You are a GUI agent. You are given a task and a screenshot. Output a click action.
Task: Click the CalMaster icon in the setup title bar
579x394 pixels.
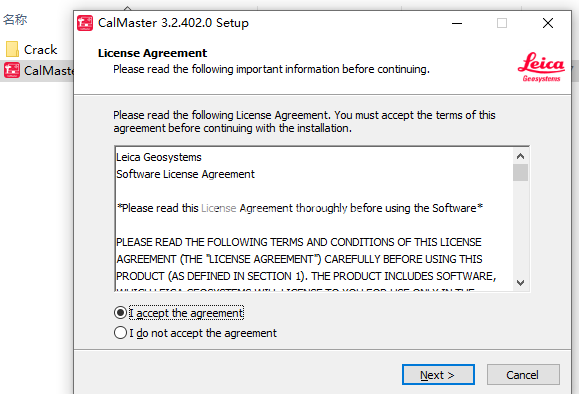point(85,23)
